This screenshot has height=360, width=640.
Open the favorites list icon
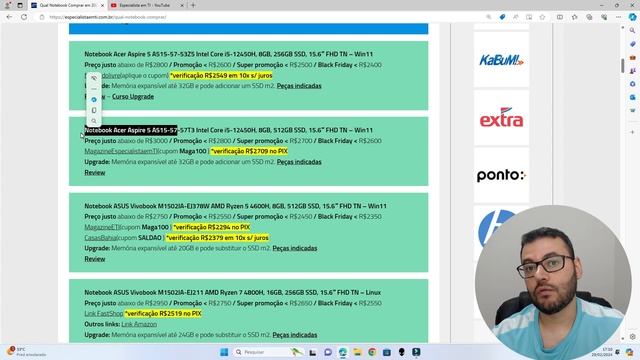click(x=575, y=17)
